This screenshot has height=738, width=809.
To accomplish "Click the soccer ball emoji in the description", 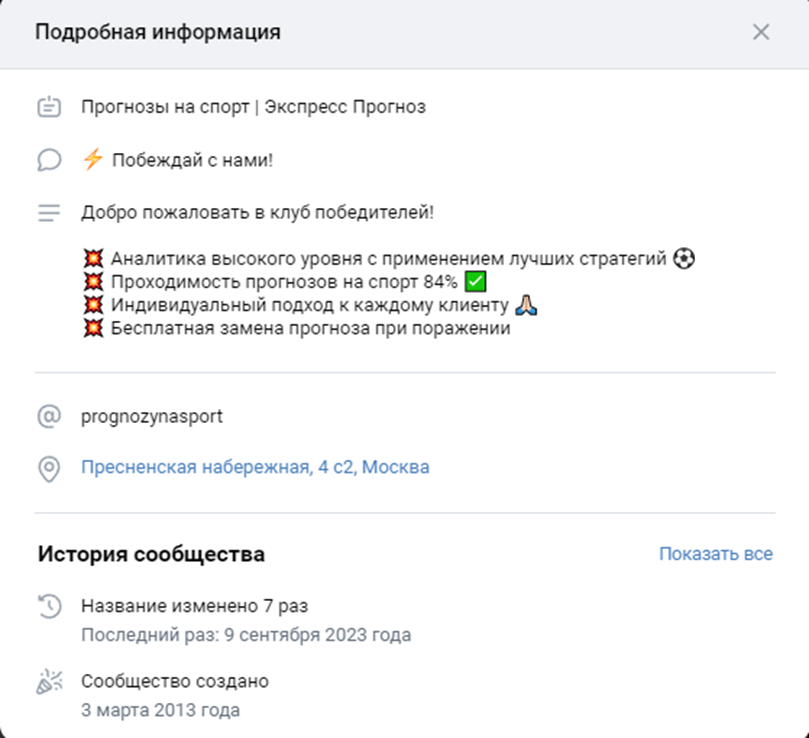I will [682, 257].
